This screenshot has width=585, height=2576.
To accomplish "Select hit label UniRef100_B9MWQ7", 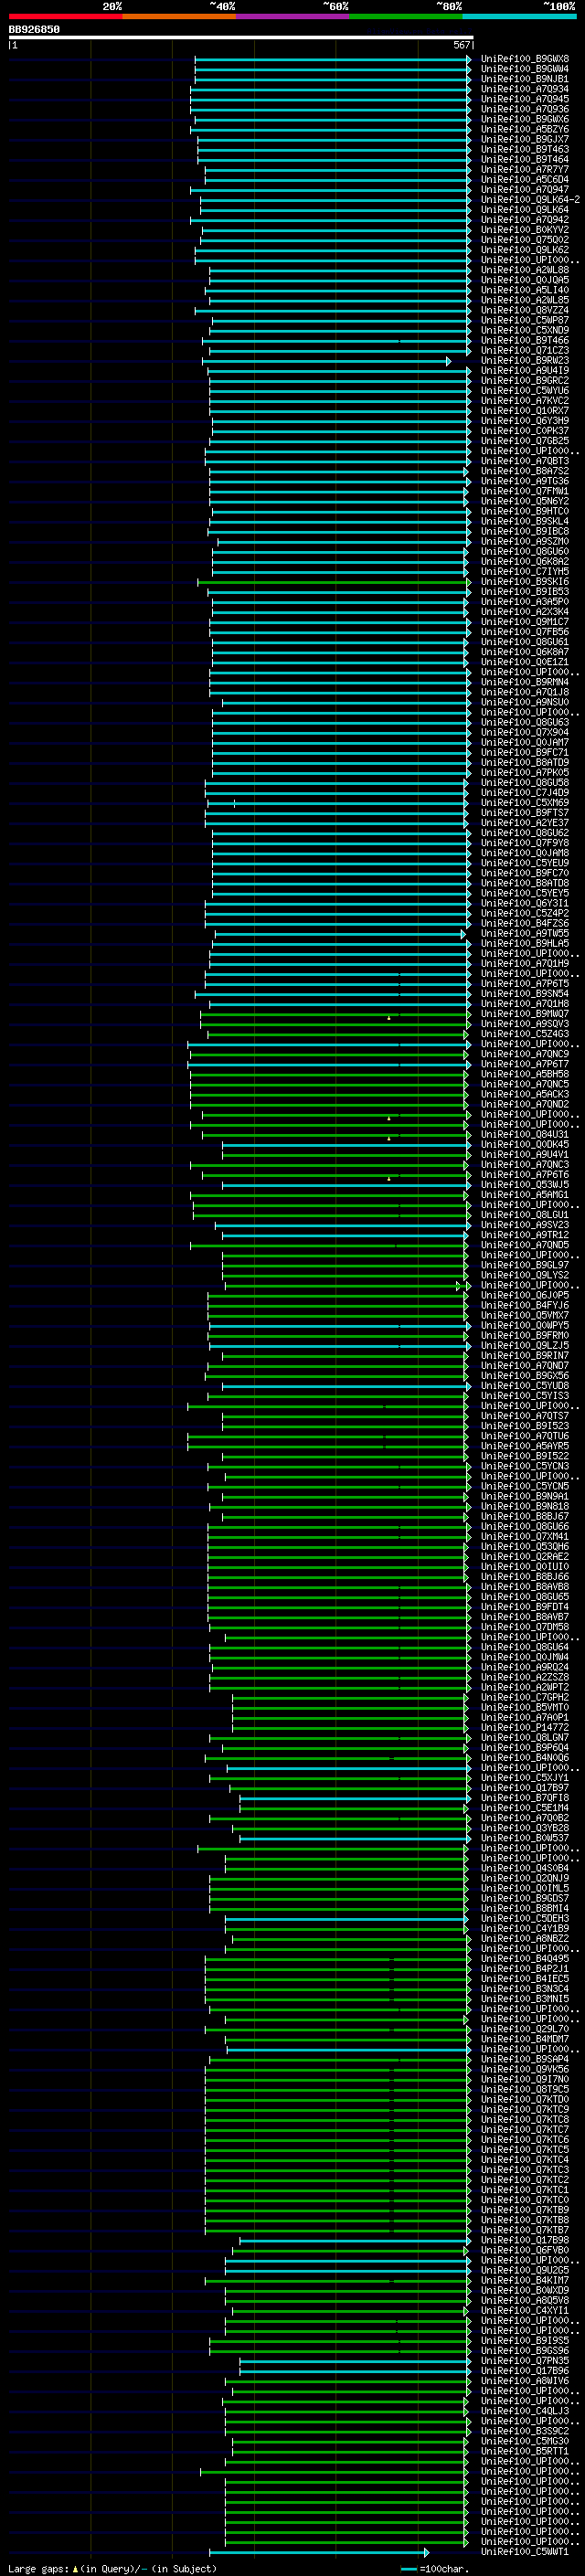I will point(525,1014).
